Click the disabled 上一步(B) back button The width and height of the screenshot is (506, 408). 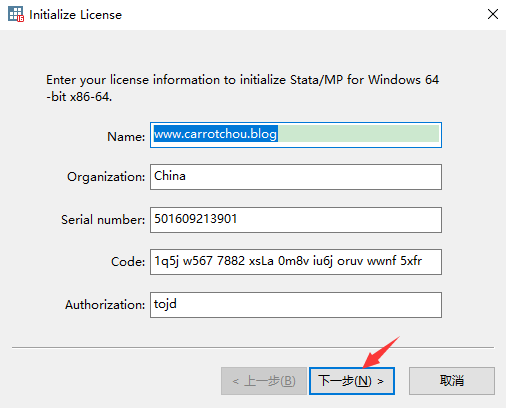pos(264,381)
